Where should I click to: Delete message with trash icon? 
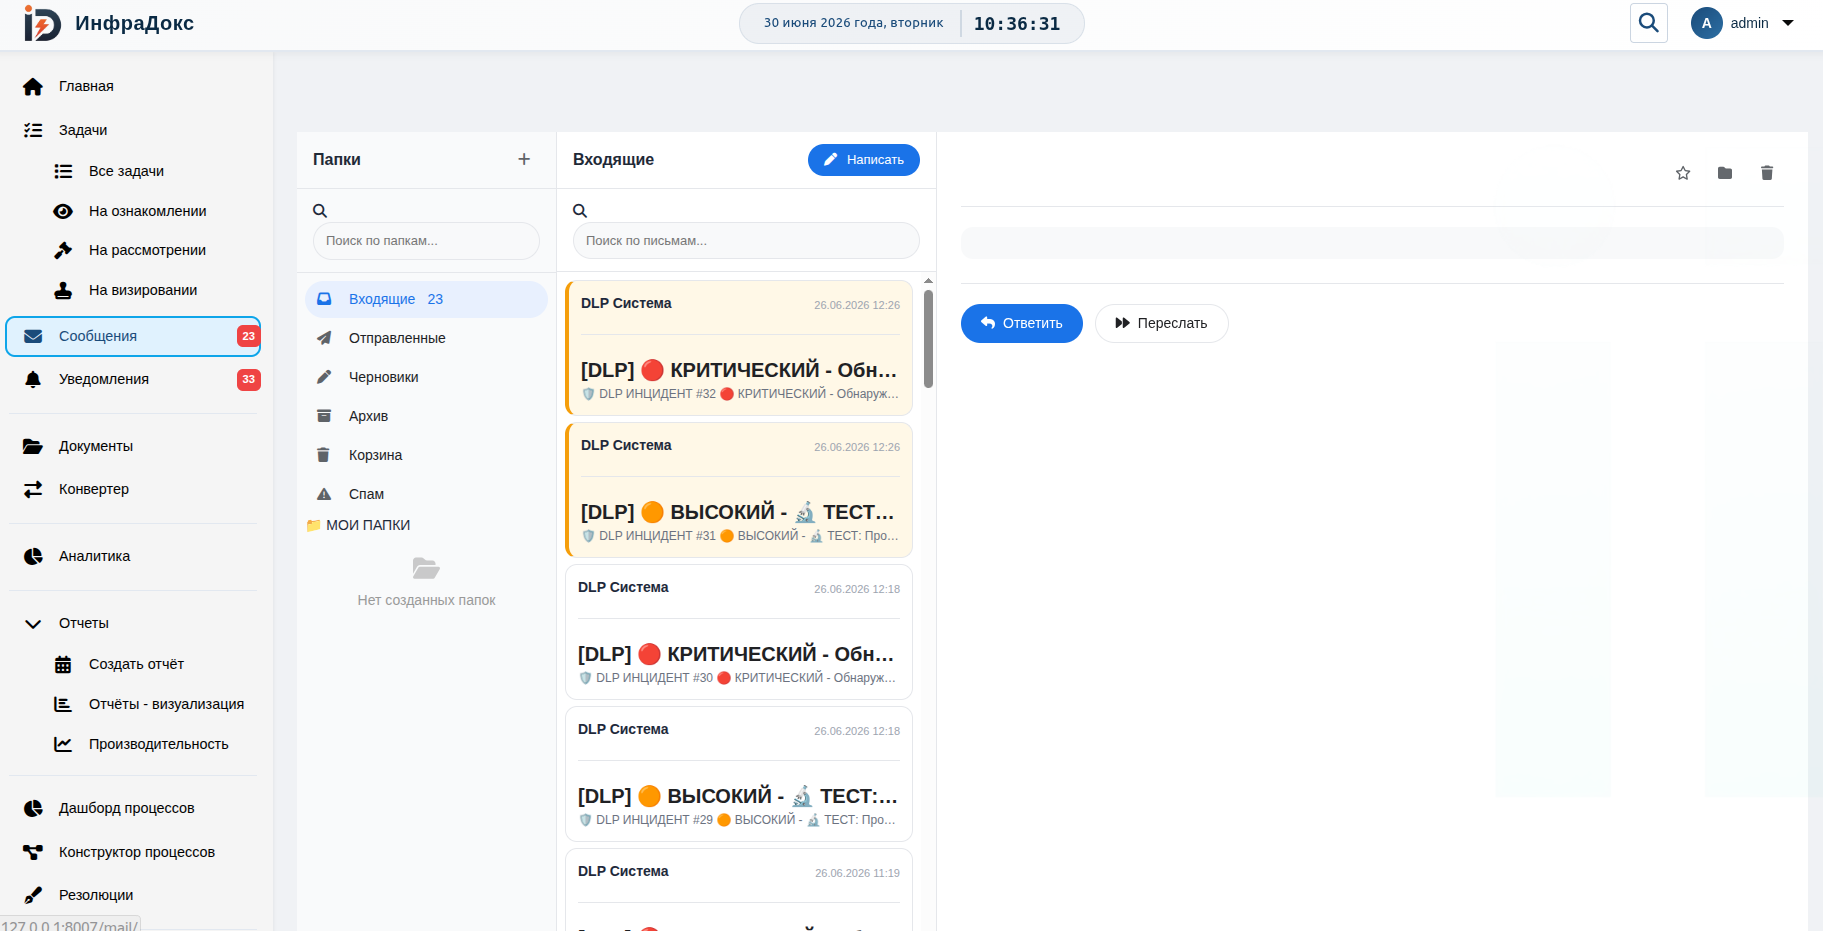[1767, 173]
